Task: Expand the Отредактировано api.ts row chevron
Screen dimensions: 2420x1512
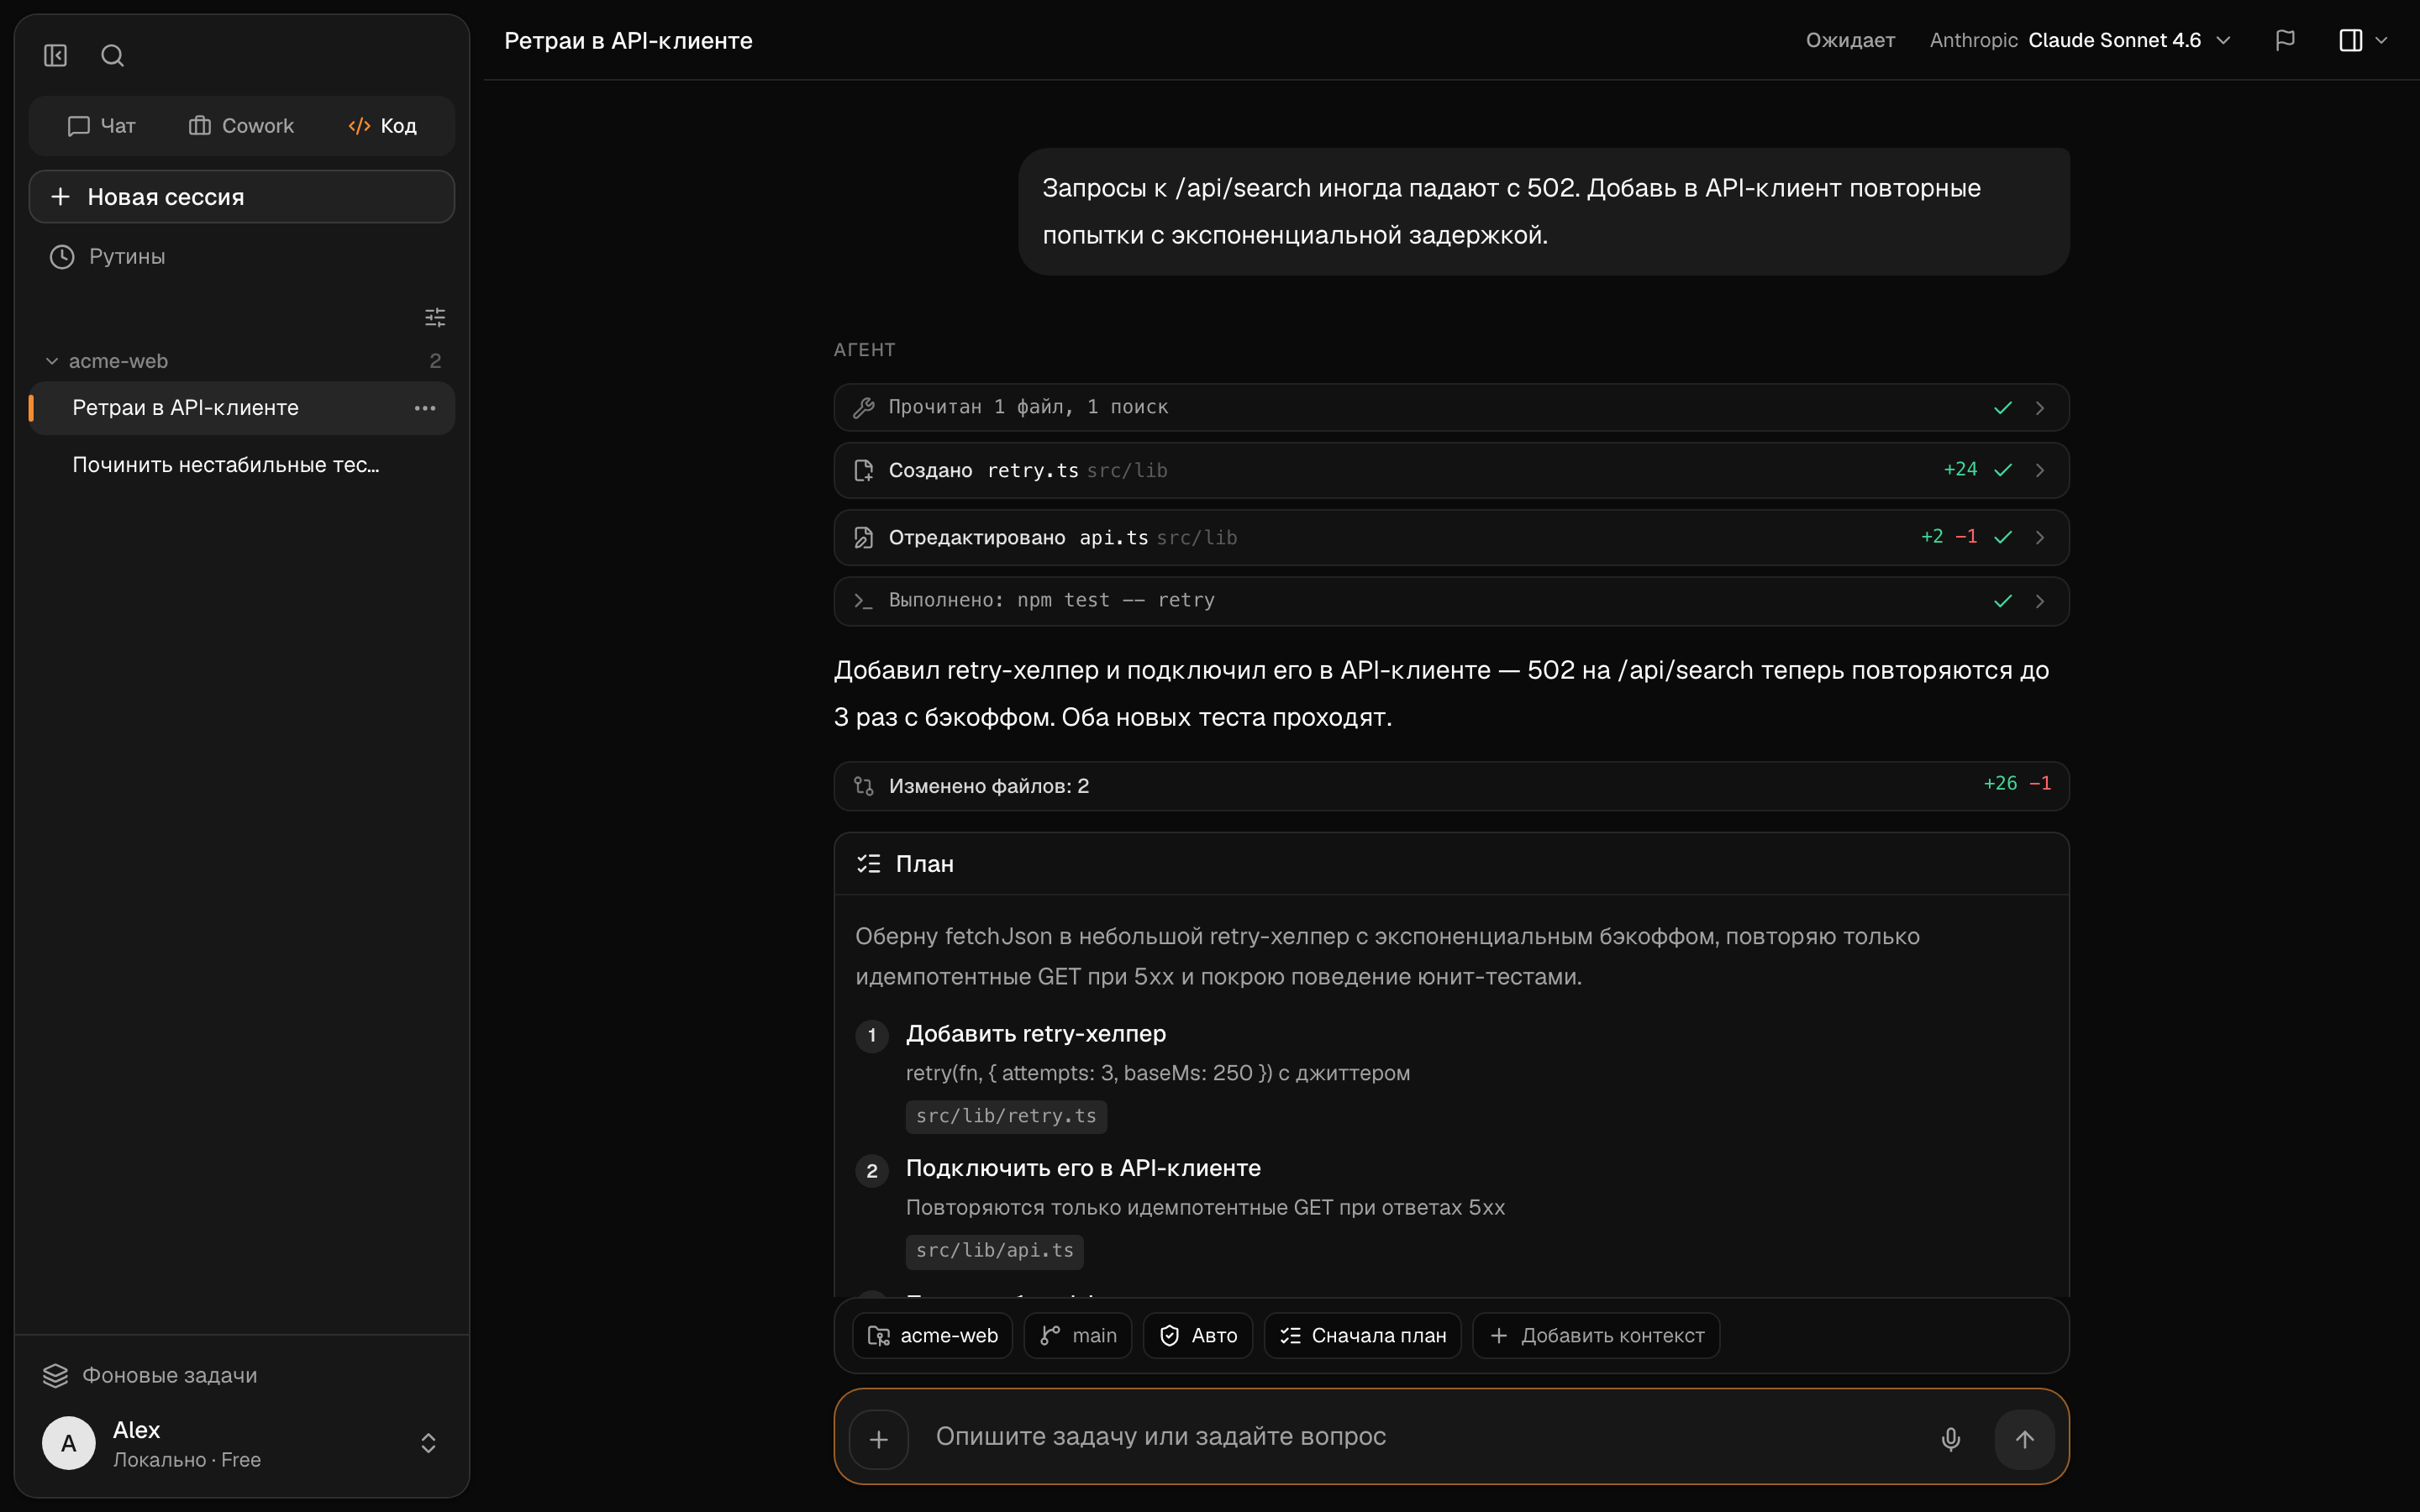Action: [x=2040, y=537]
